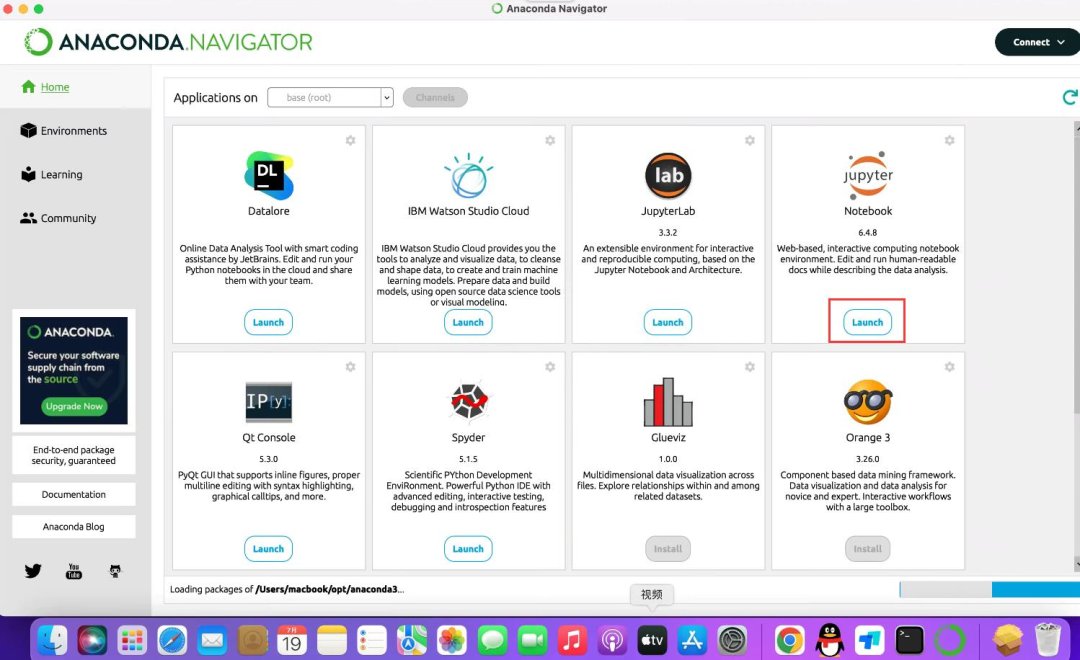Open the End-to-end package security link

point(74,455)
